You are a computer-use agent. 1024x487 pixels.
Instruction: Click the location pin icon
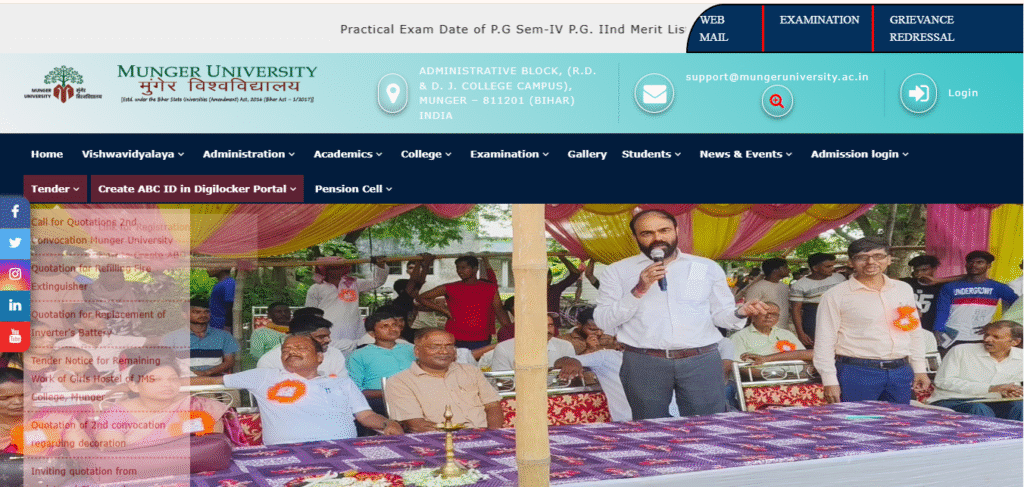[392, 93]
